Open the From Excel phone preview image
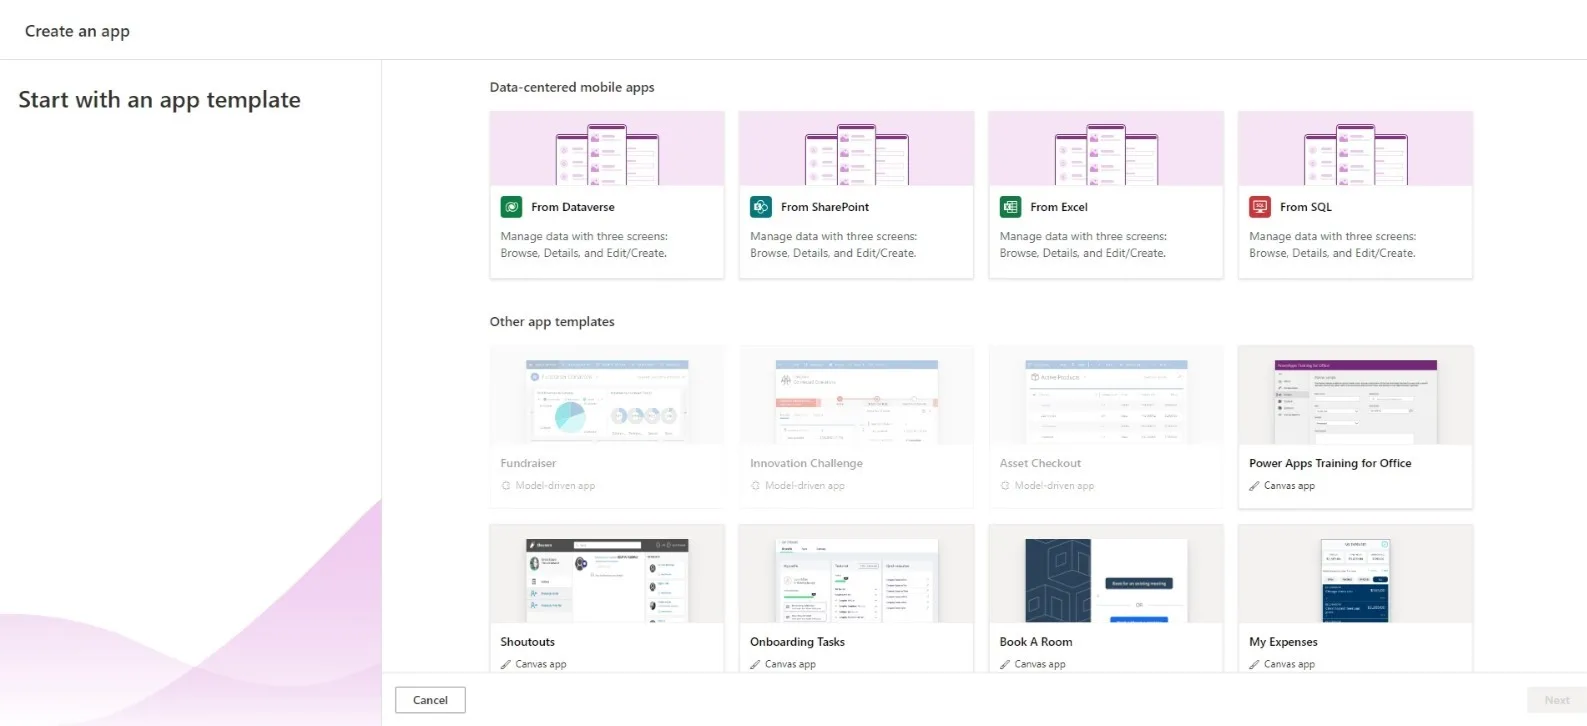1587x726 pixels. click(1106, 148)
